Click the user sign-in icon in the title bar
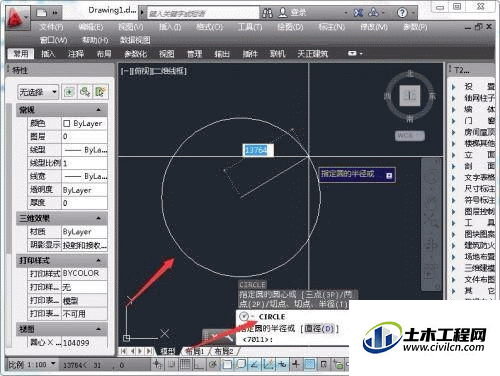This screenshot has width=500, height=376. coord(283,13)
